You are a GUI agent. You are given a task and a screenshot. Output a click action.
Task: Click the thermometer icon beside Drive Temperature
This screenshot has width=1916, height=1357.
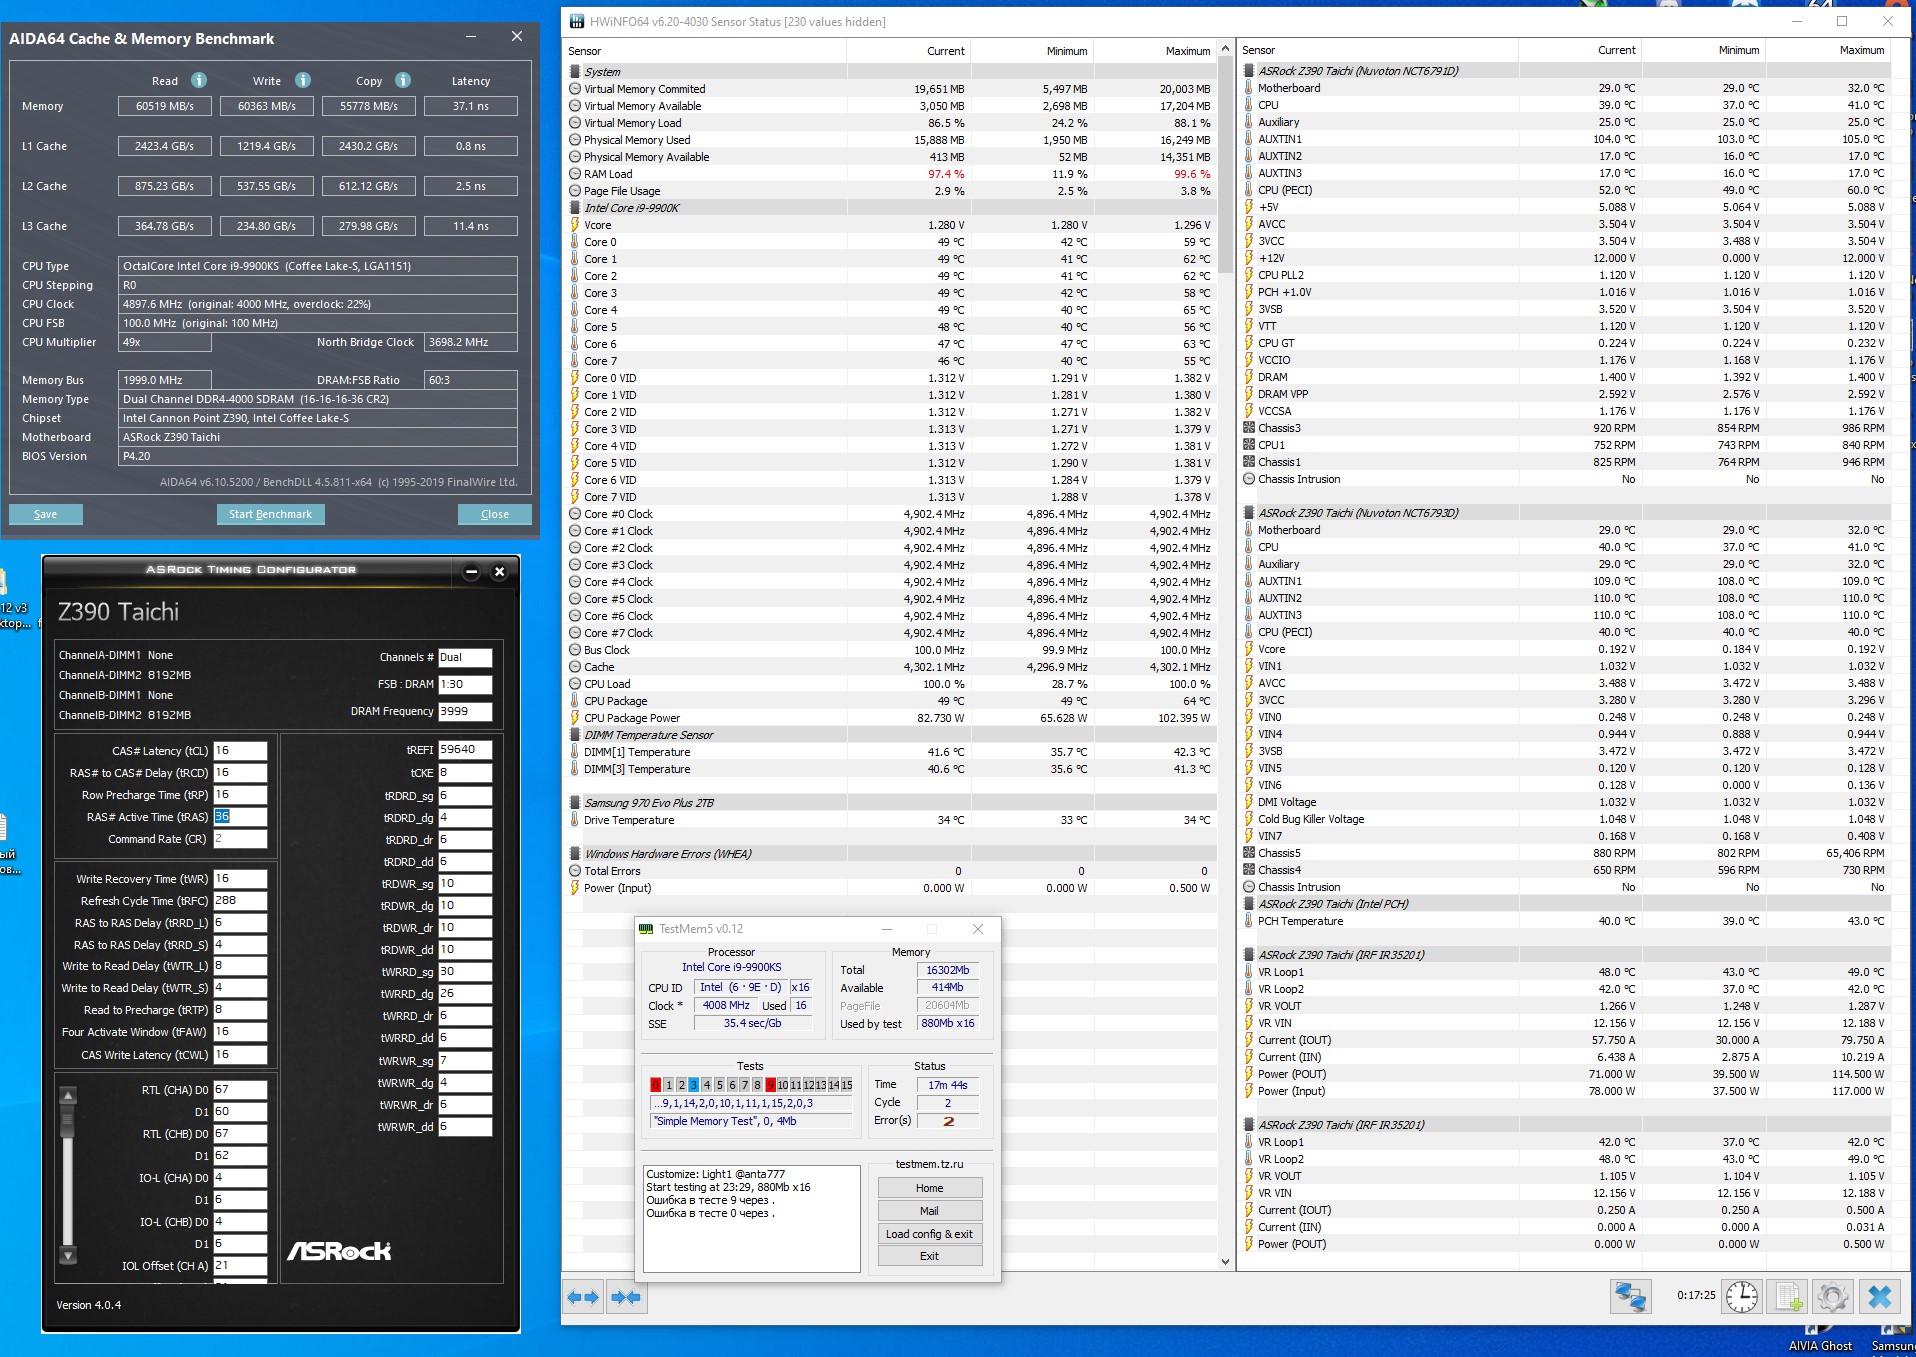tap(575, 820)
